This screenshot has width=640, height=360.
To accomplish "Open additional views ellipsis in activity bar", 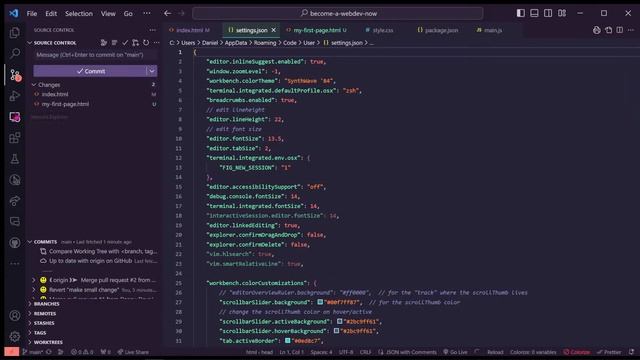I will pos(15,263).
